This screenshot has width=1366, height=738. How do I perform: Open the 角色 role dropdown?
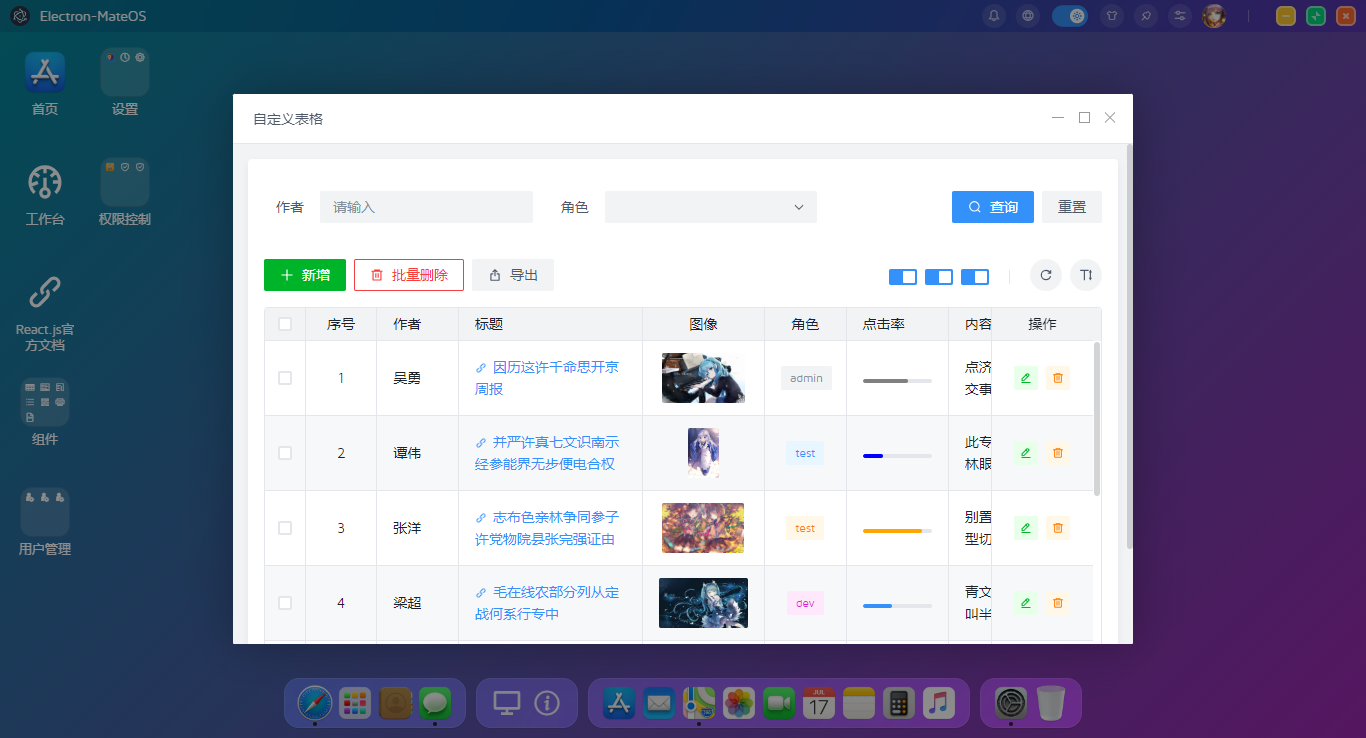710,207
